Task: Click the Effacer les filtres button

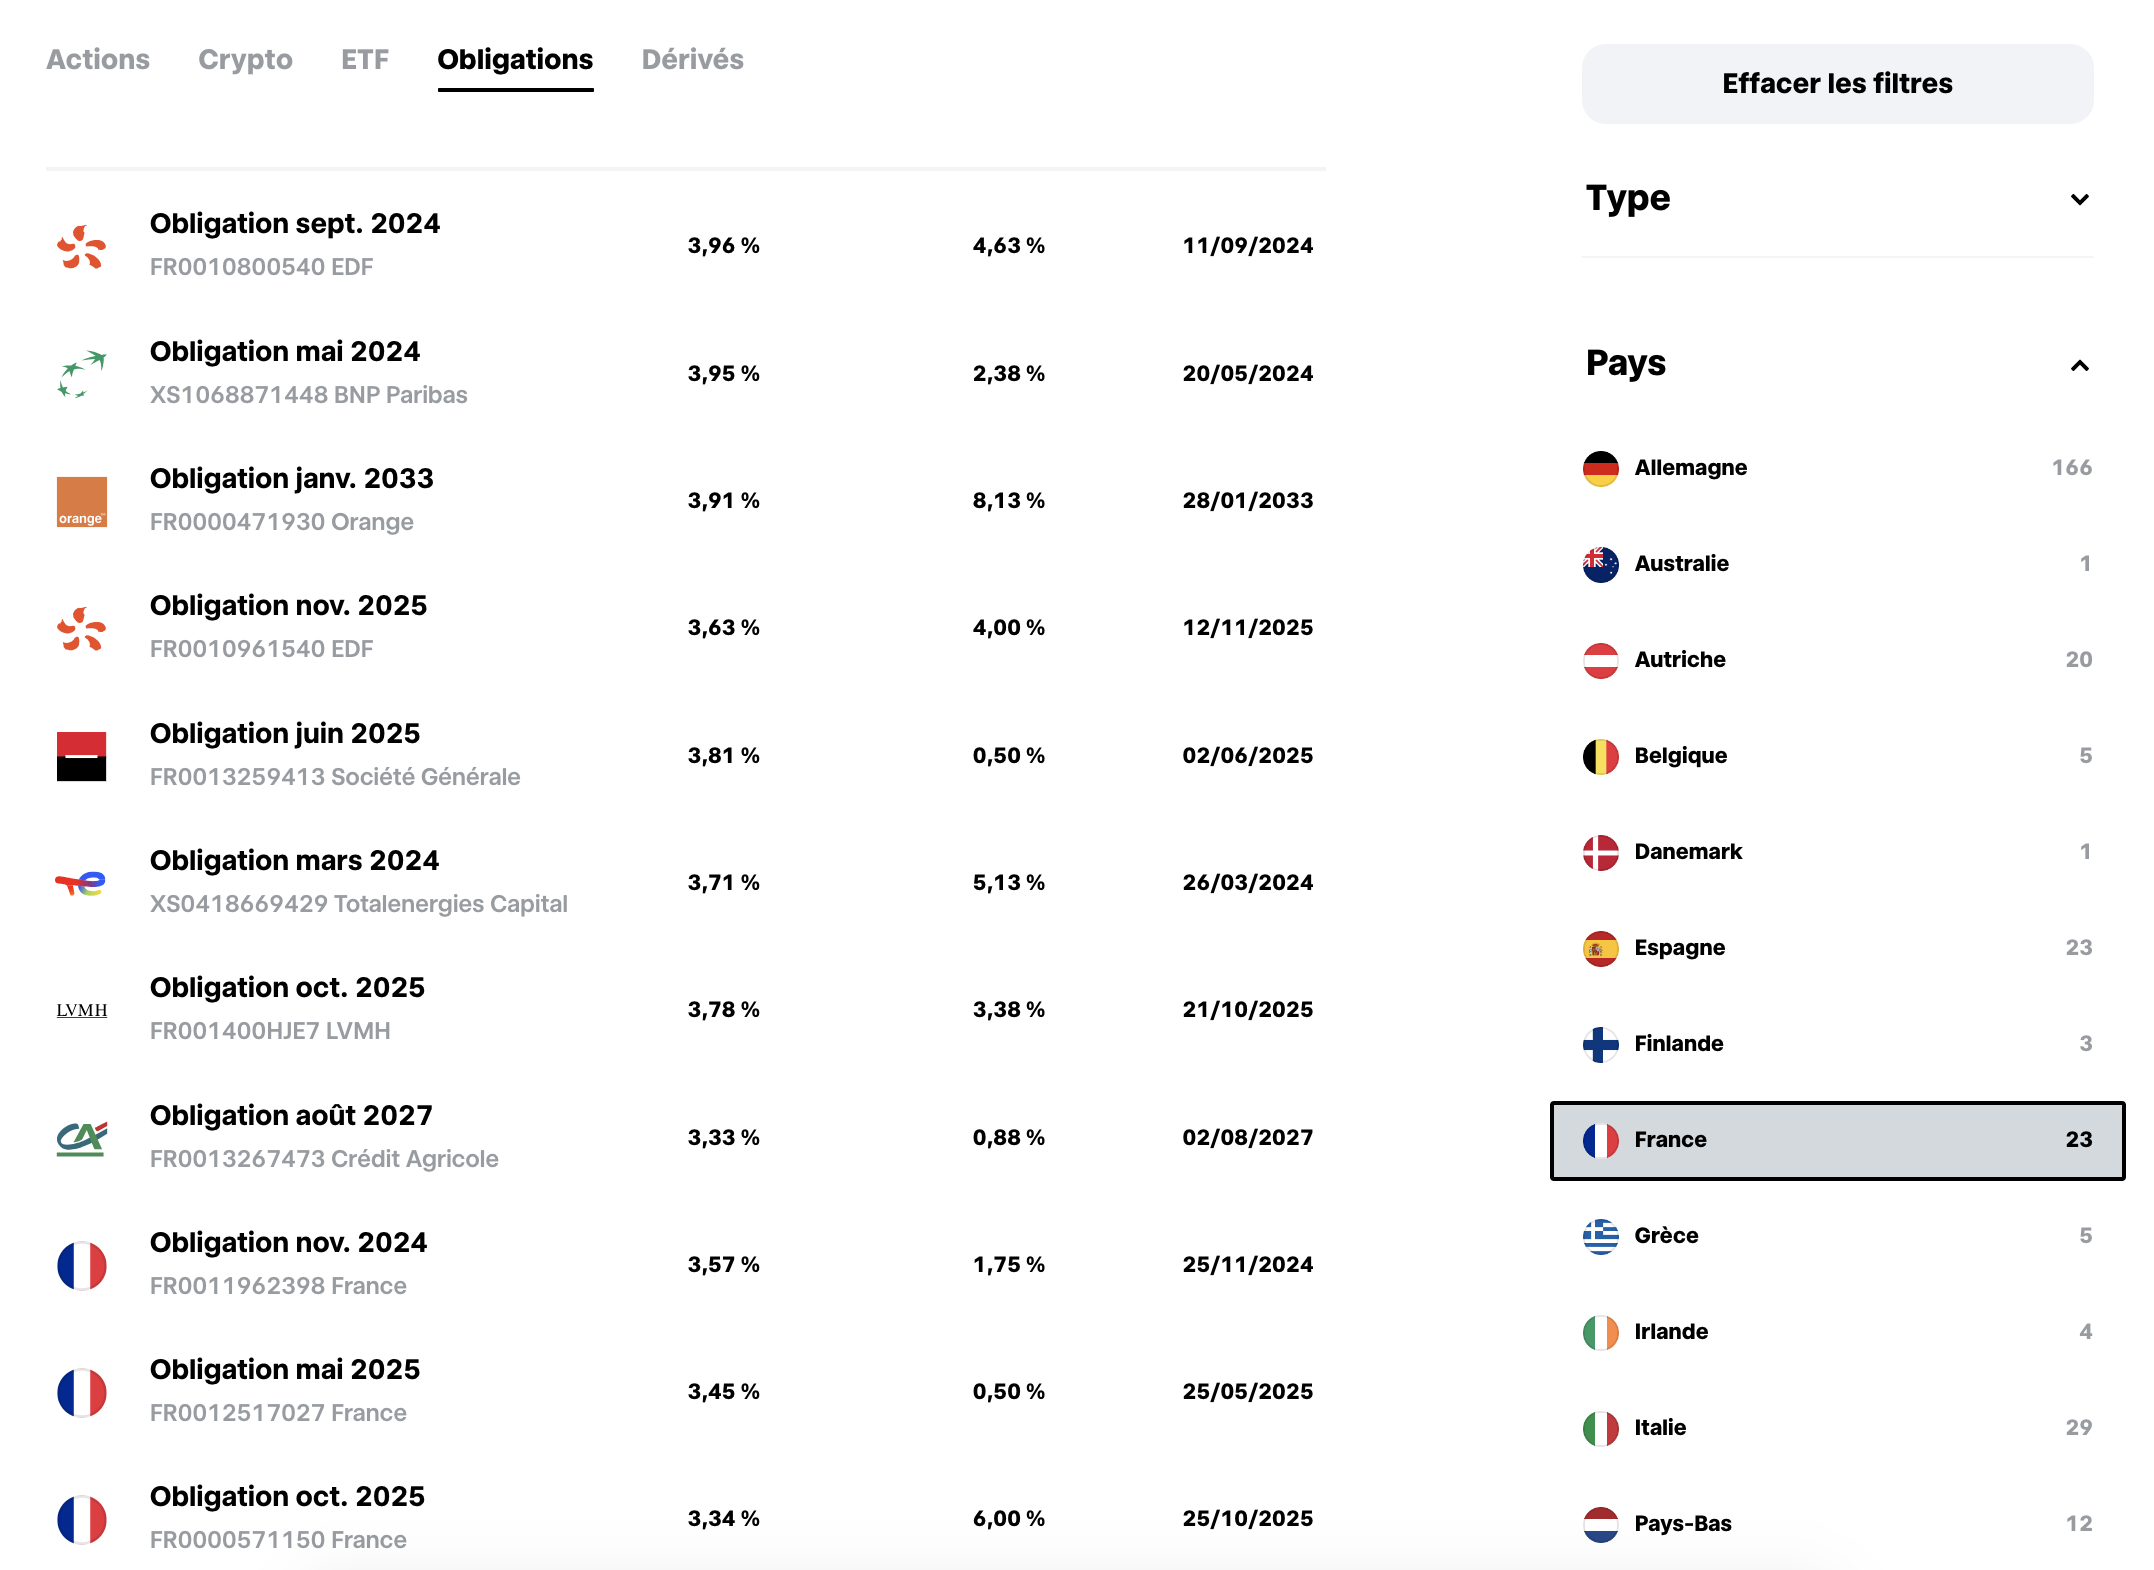Action: pos(1837,84)
